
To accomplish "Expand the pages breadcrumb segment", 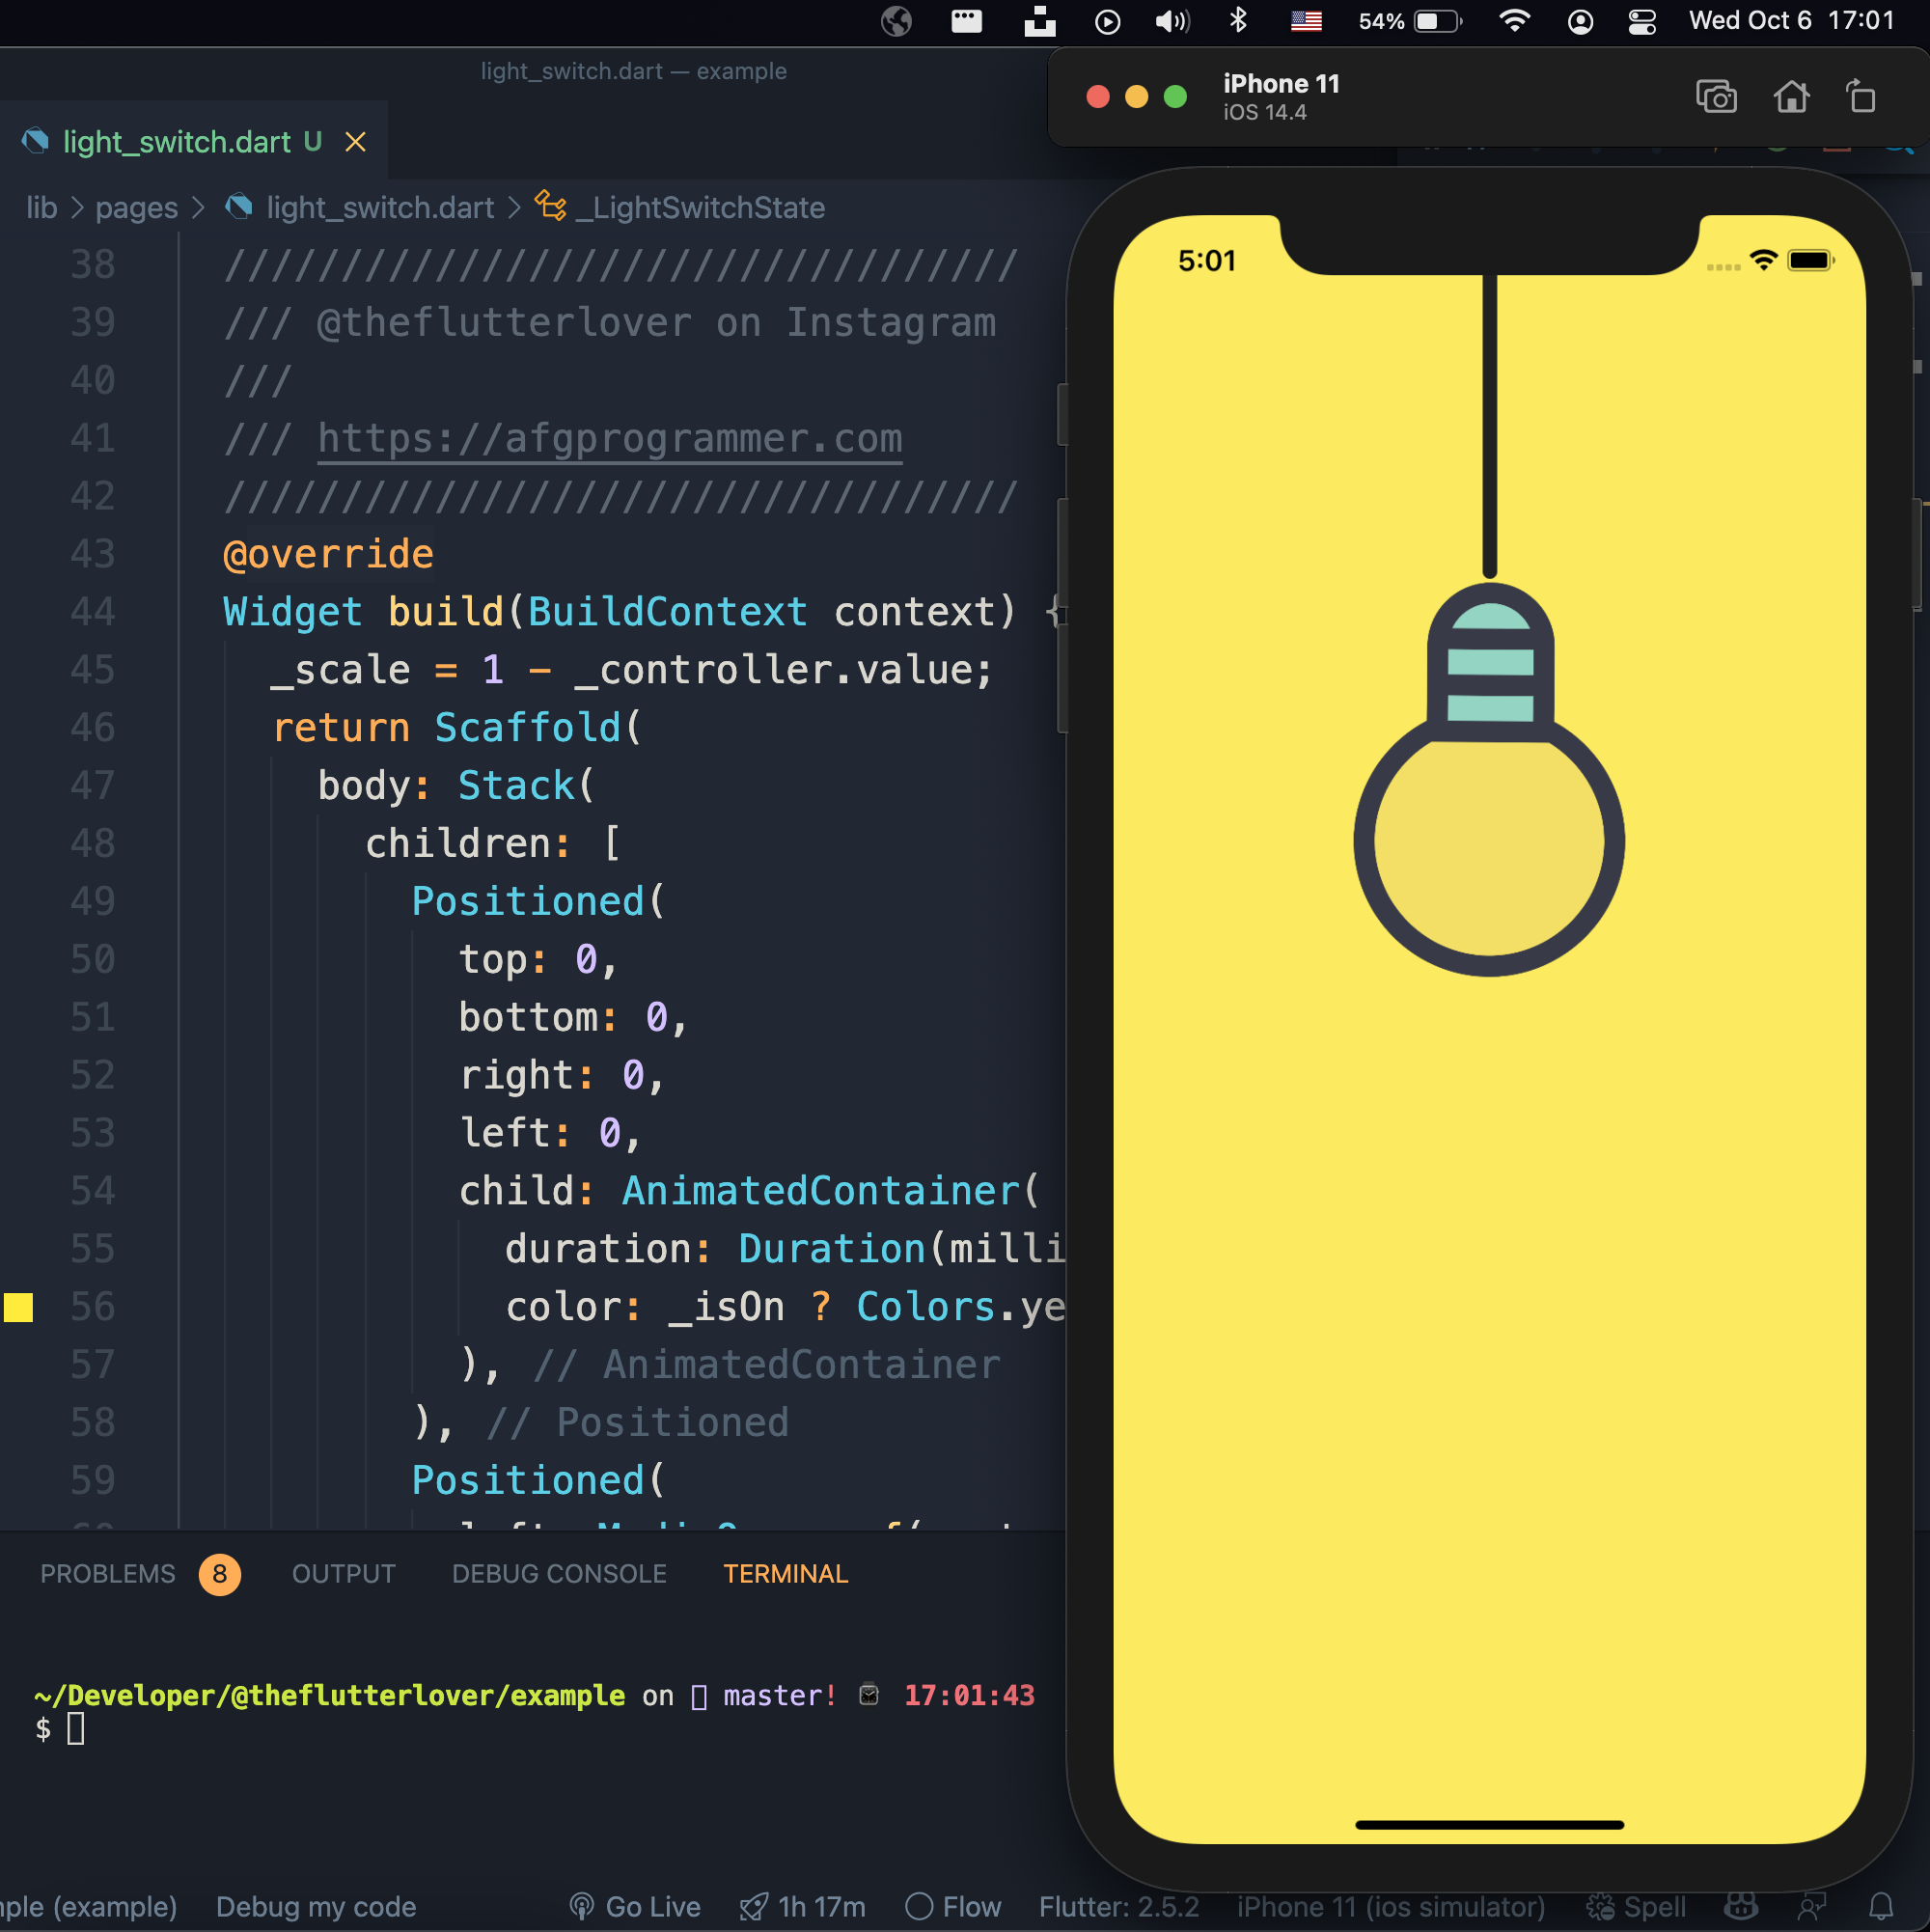I will [136, 207].
